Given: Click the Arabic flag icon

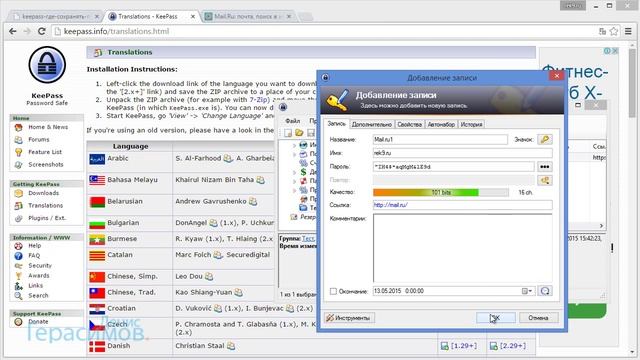Looking at the screenshot, I should point(97,159).
